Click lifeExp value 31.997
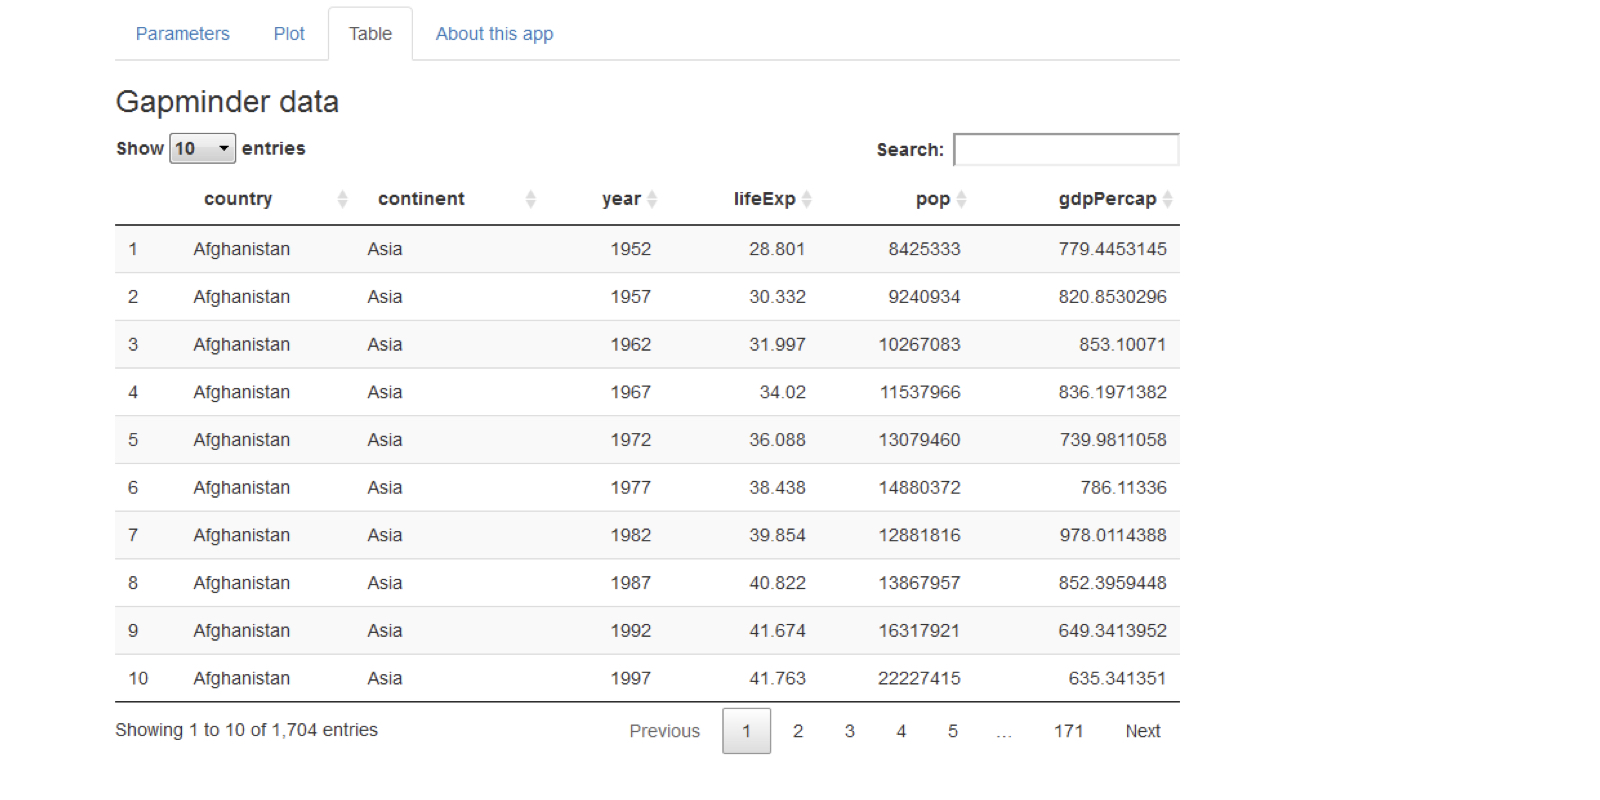 coord(777,344)
